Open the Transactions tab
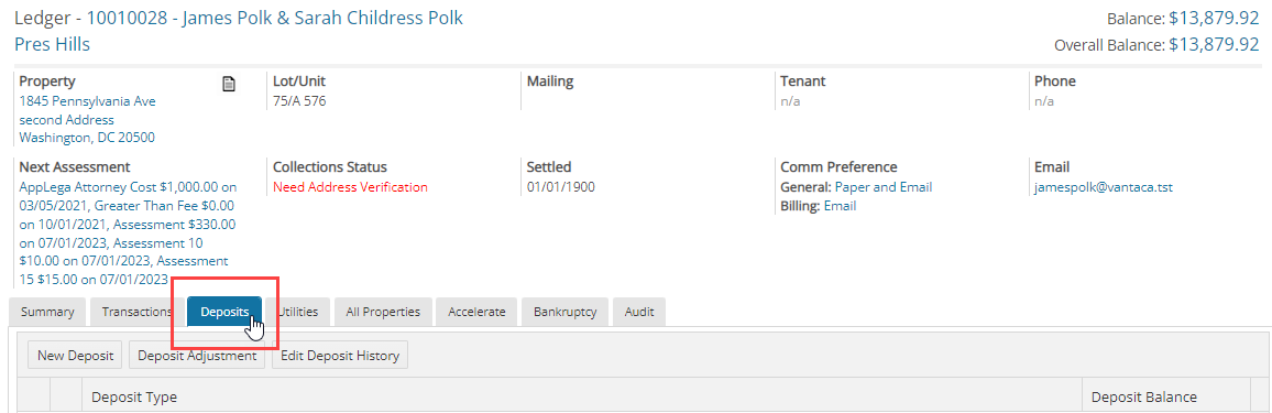The image size is (1272, 413). (137, 312)
